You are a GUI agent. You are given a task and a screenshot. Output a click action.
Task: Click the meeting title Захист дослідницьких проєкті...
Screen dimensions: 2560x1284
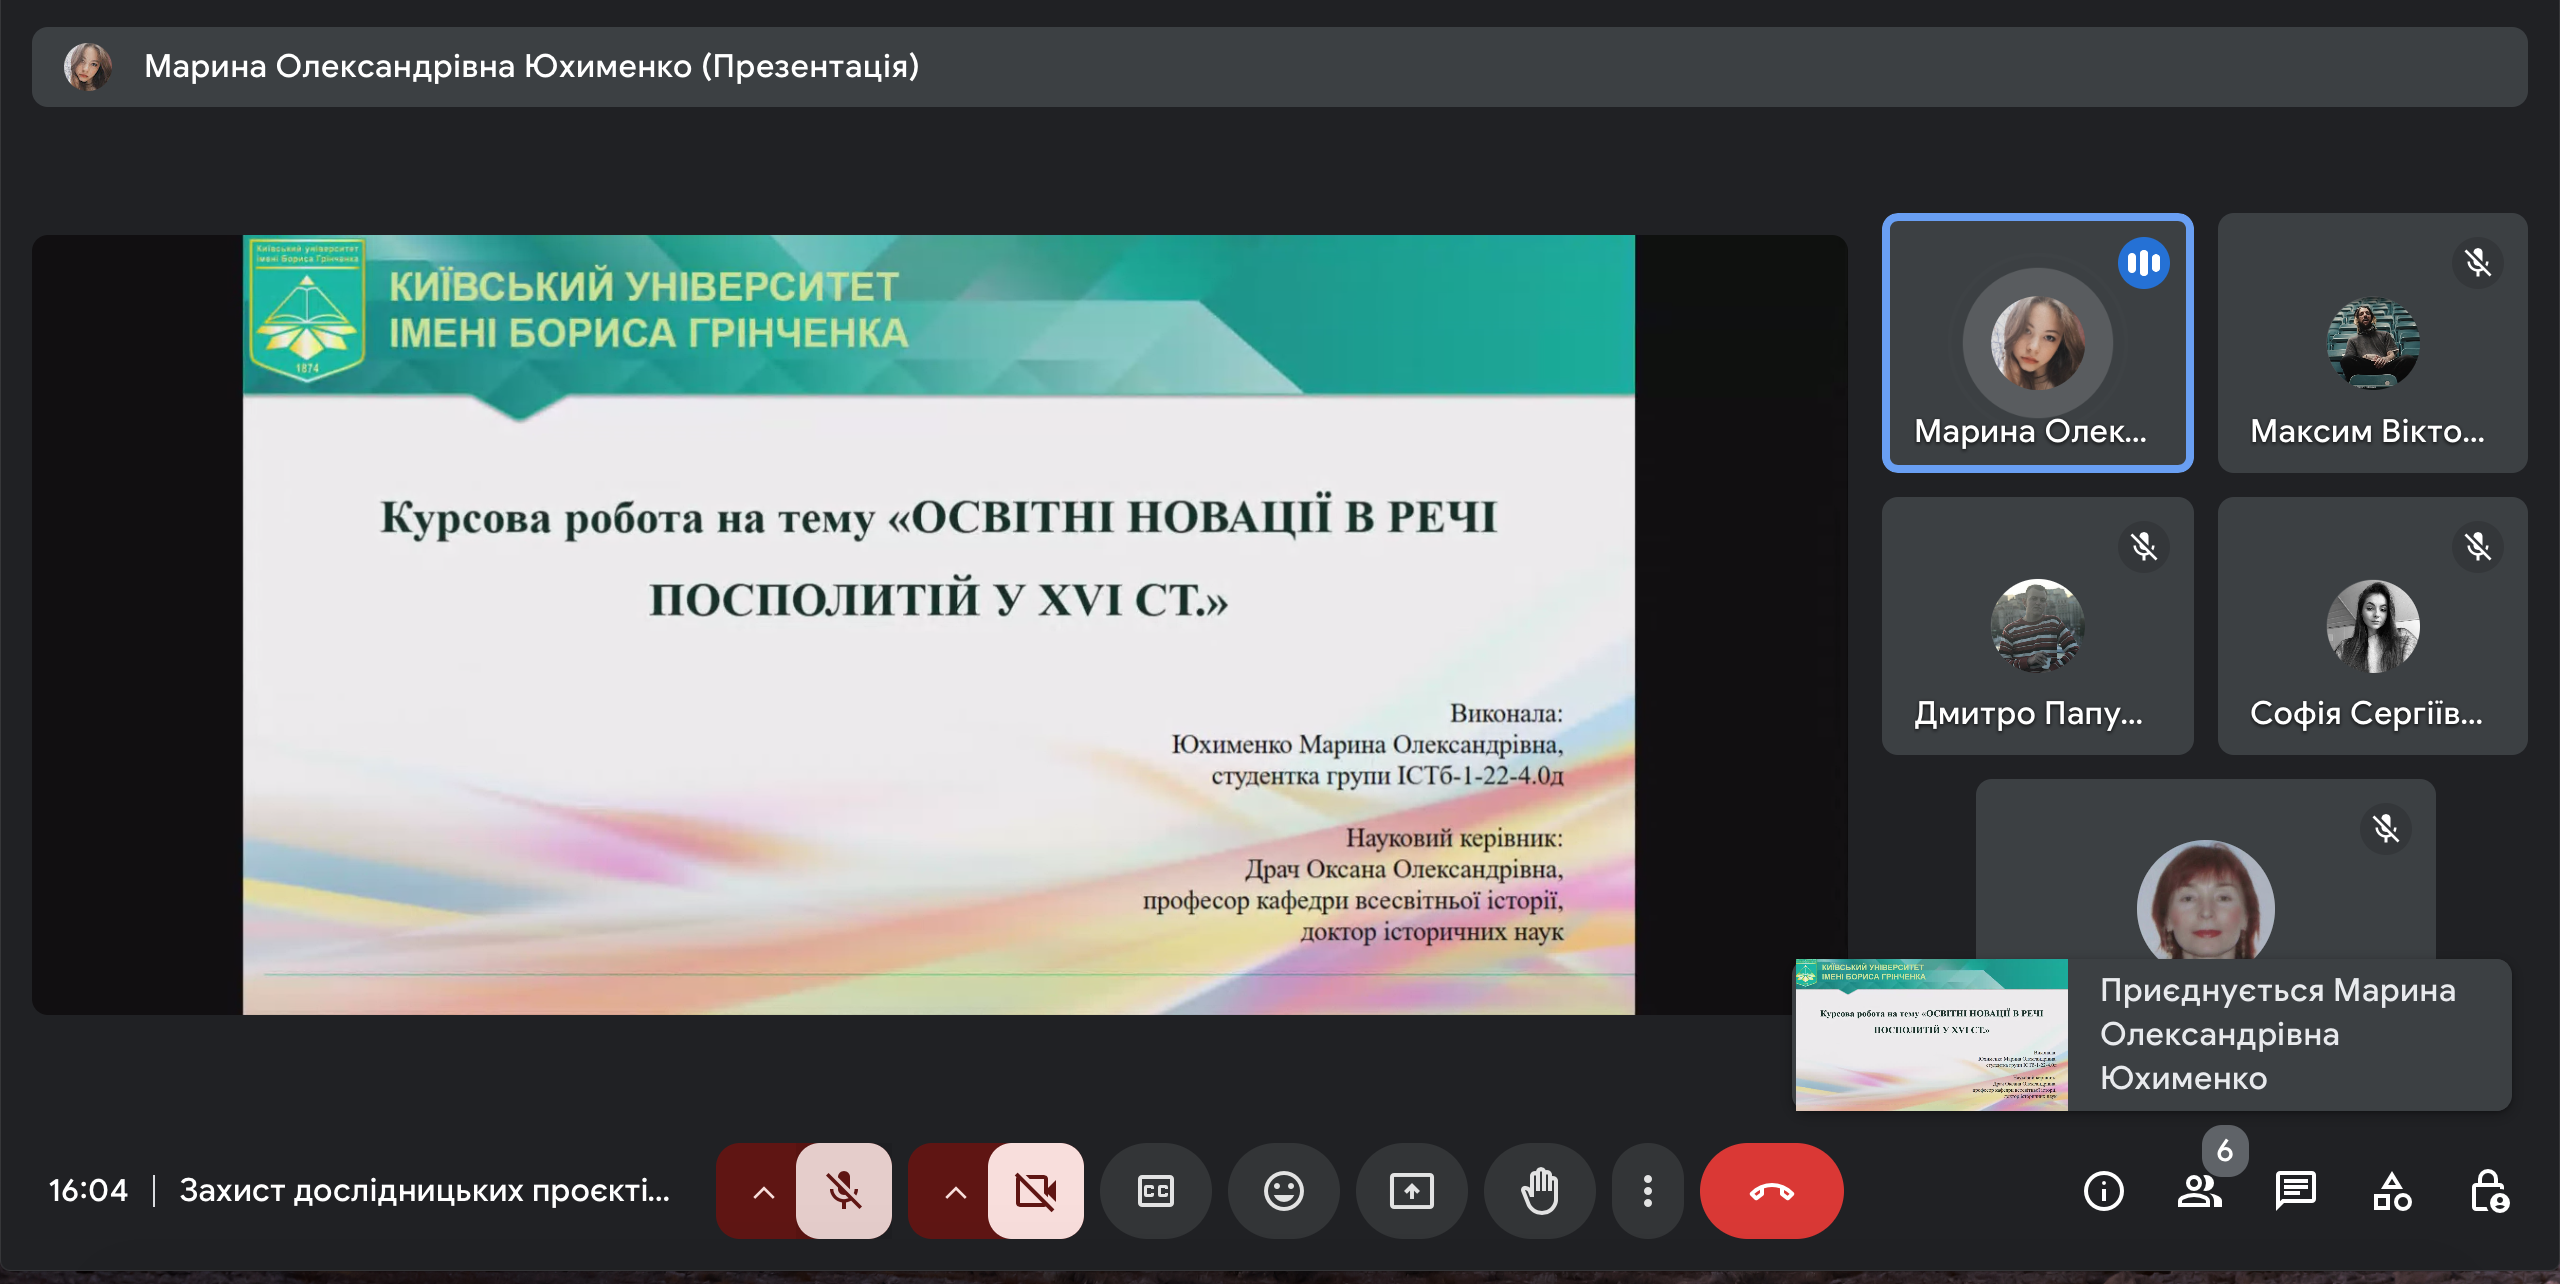pos(424,1191)
